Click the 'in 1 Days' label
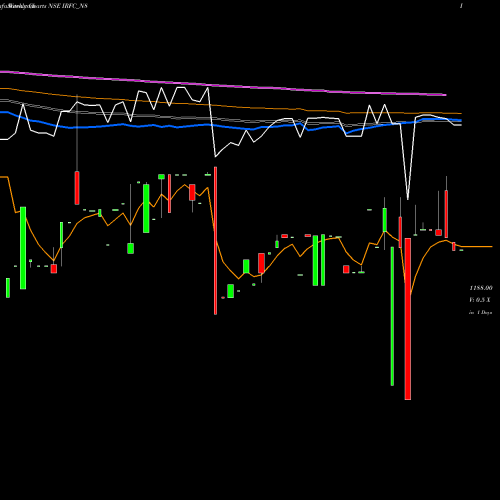This screenshot has width=500, height=500. click(x=480, y=312)
